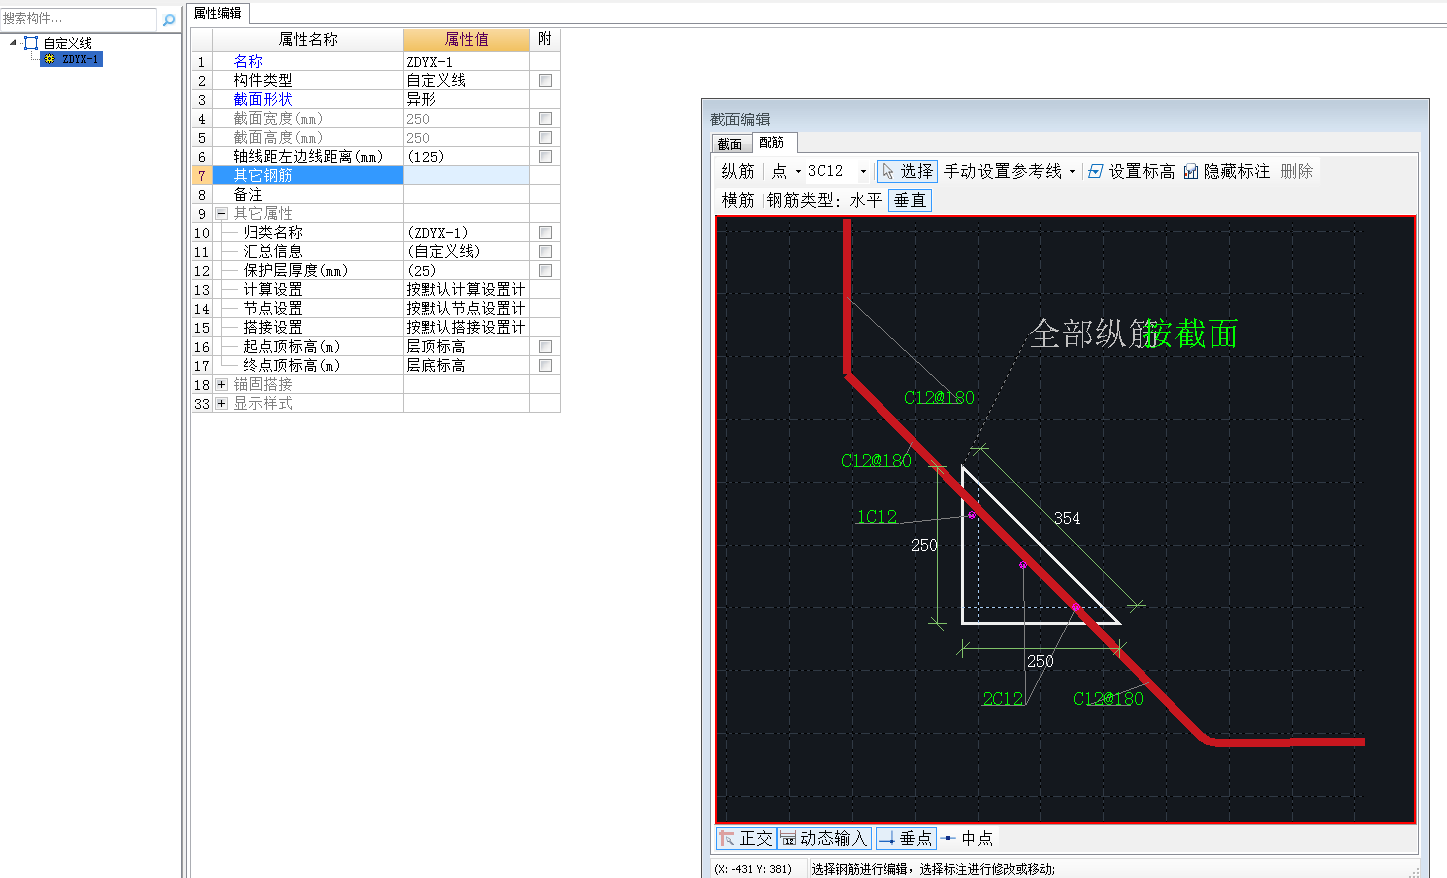Select the 选择 arrow tool
The width and height of the screenshot is (1447, 878).
click(x=907, y=171)
